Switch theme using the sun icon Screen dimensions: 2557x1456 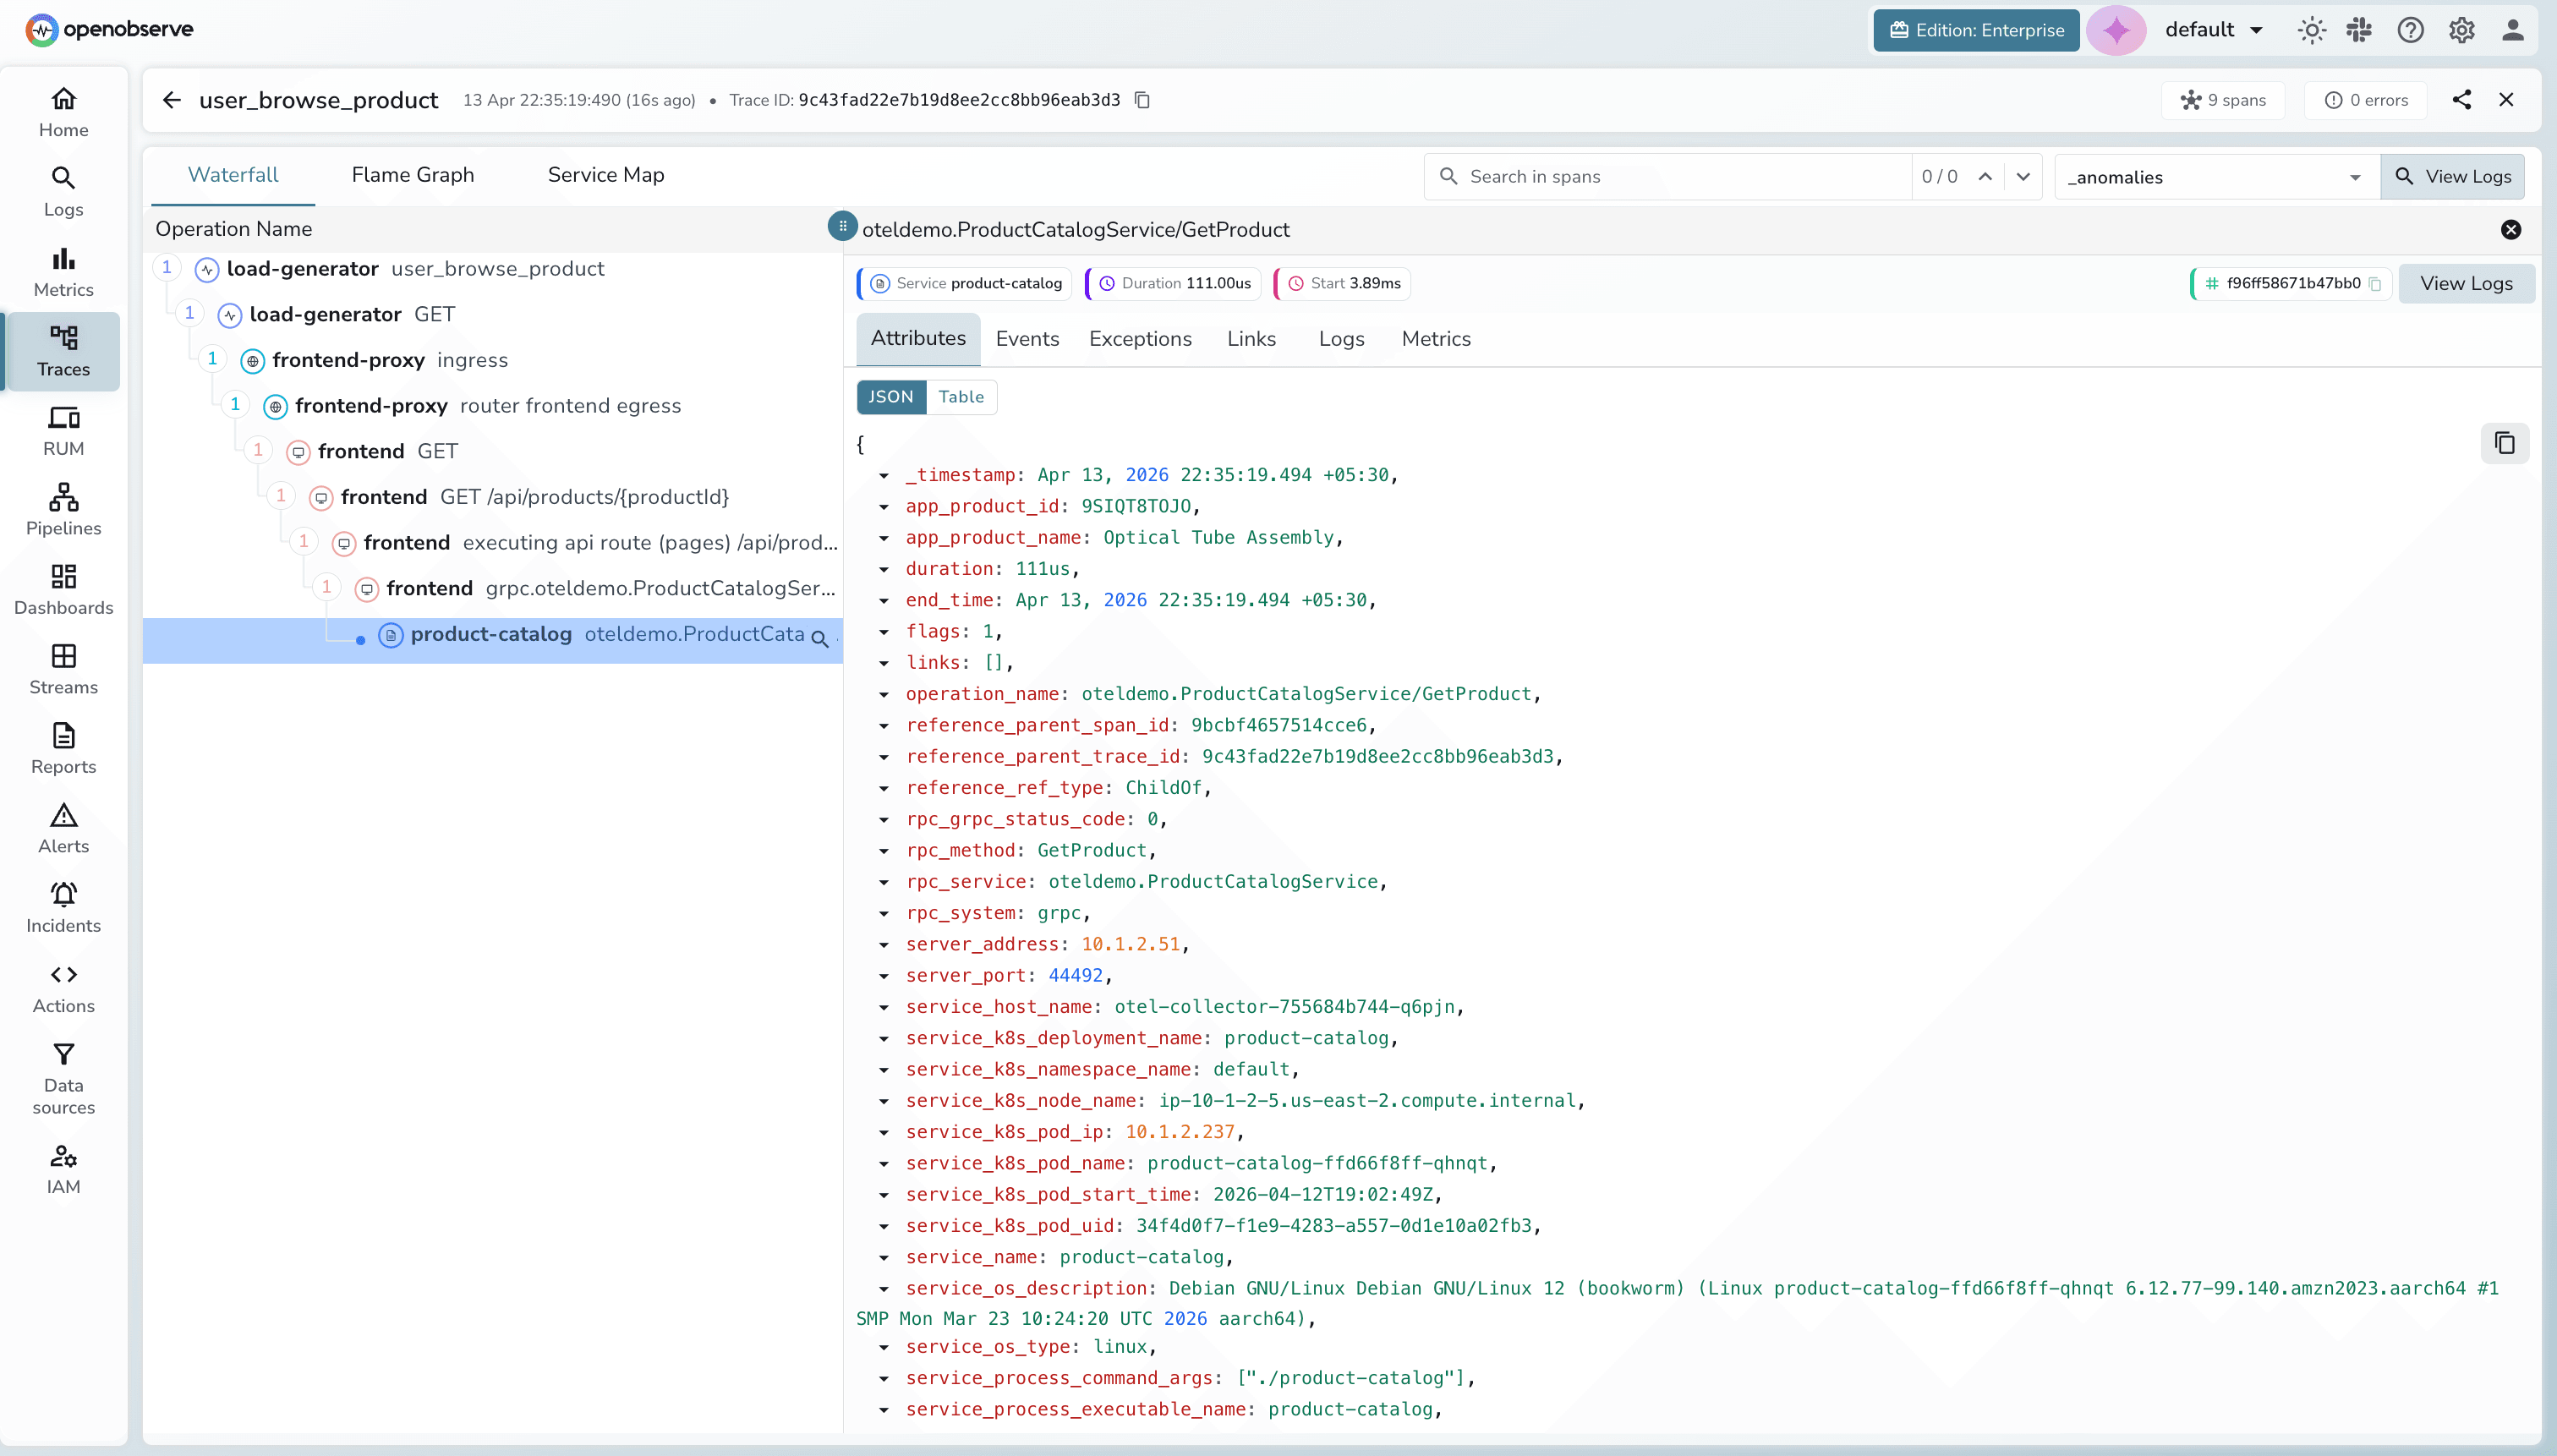[x=2311, y=30]
